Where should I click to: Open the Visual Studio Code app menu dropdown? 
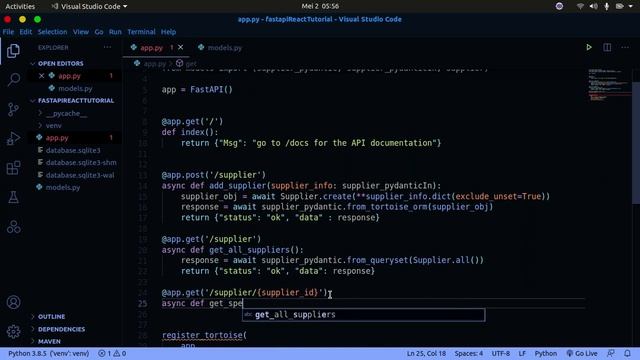coord(89,6)
